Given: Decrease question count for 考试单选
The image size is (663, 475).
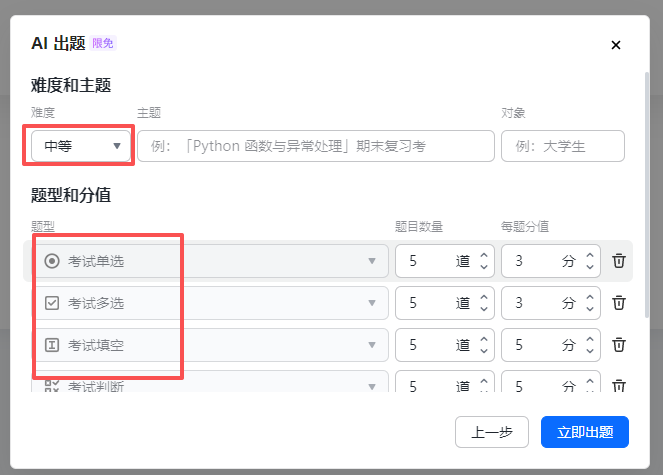Looking at the screenshot, I should click(x=484, y=266).
